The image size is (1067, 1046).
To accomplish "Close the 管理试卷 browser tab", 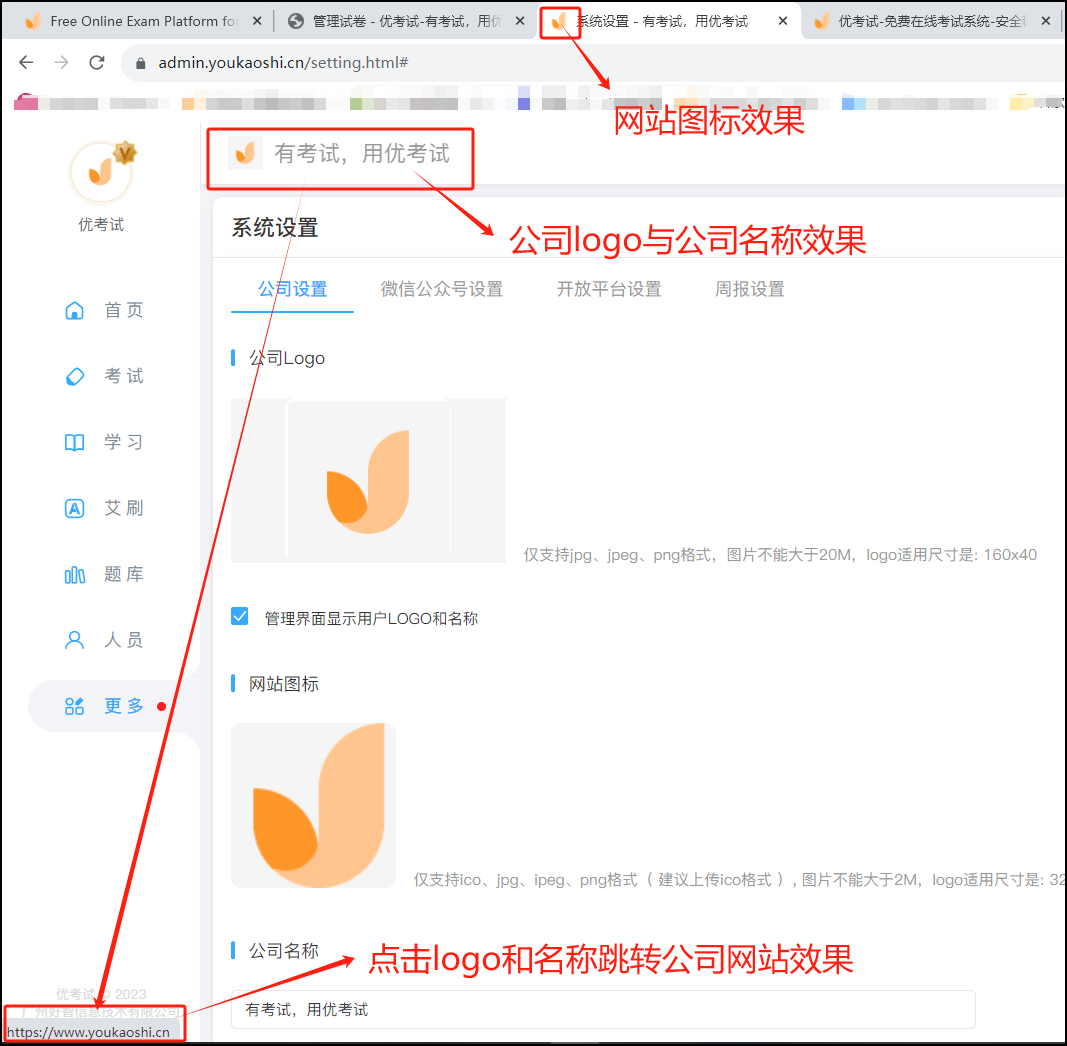I will tap(520, 21).
